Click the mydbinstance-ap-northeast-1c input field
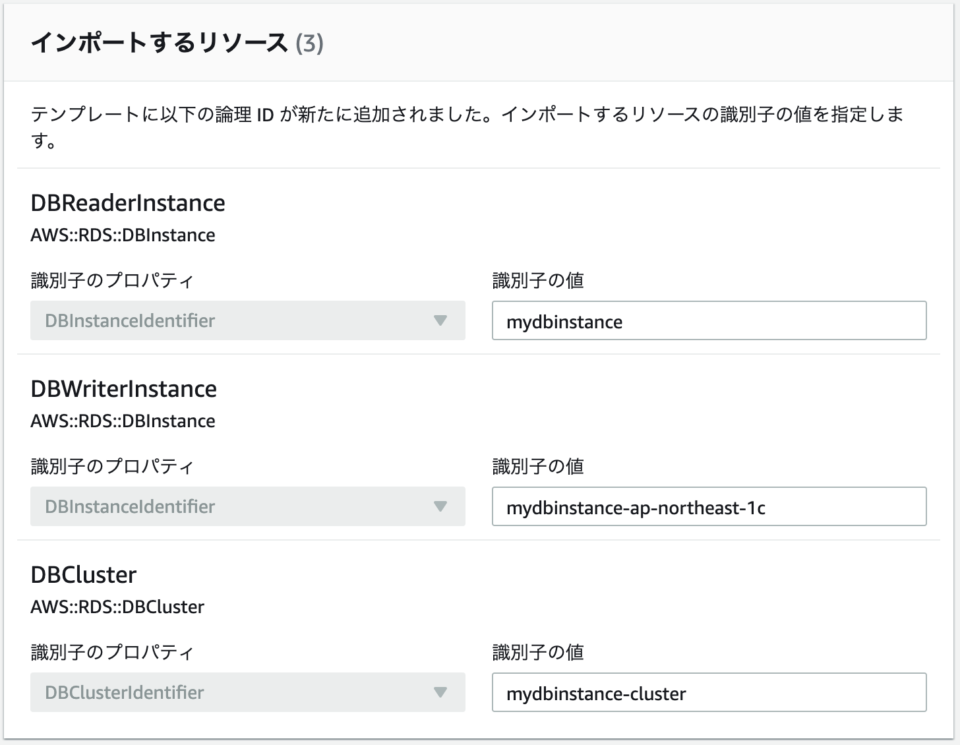This screenshot has height=745, width=960. point(709,506)
